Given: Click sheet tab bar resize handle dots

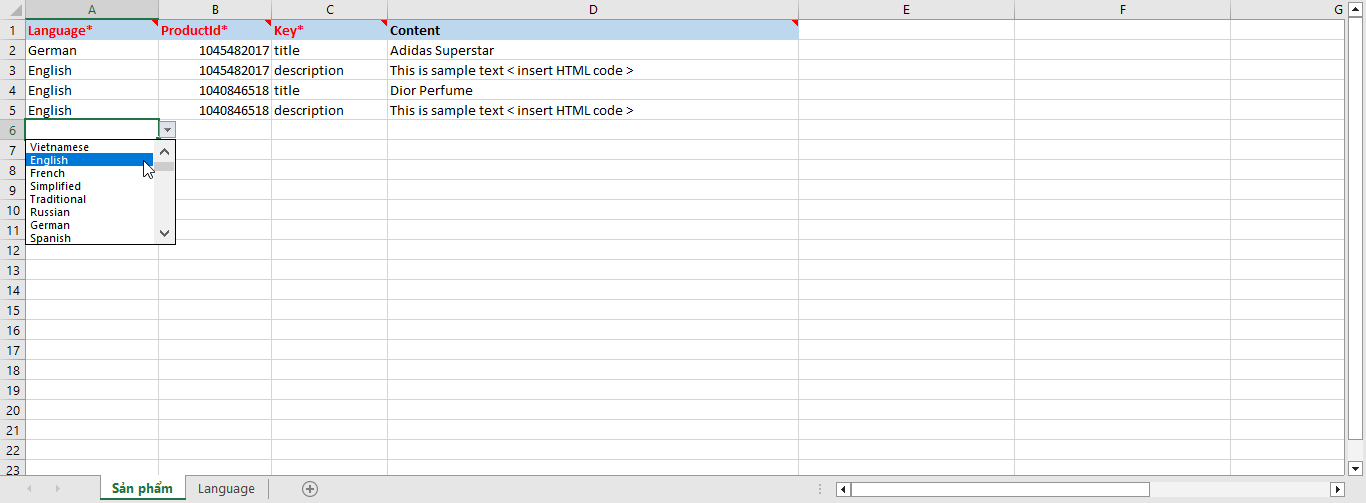Looking at the screenshot, I should pos(821,489).
